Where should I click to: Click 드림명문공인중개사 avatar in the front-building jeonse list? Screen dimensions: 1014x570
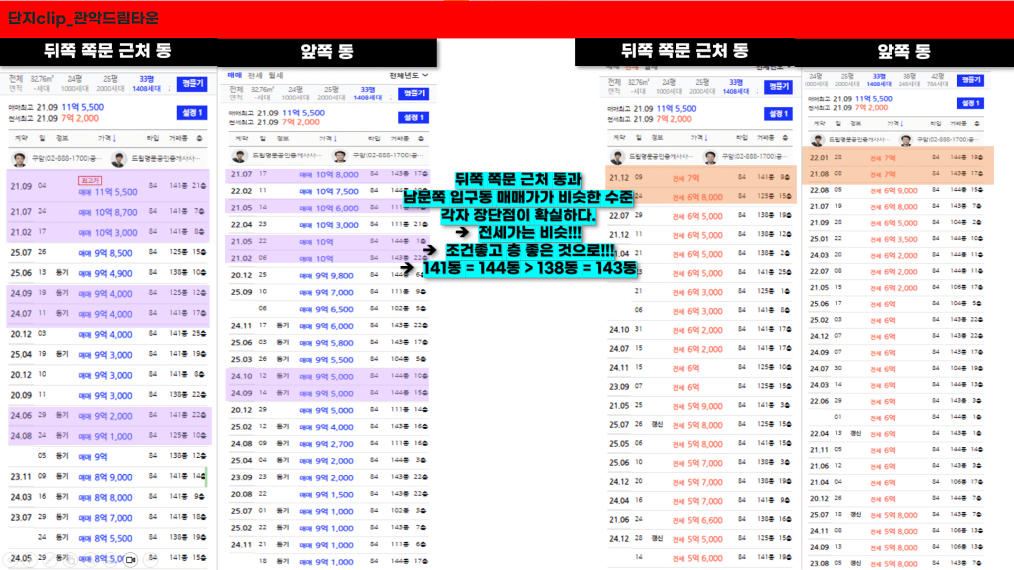[818, 140]
